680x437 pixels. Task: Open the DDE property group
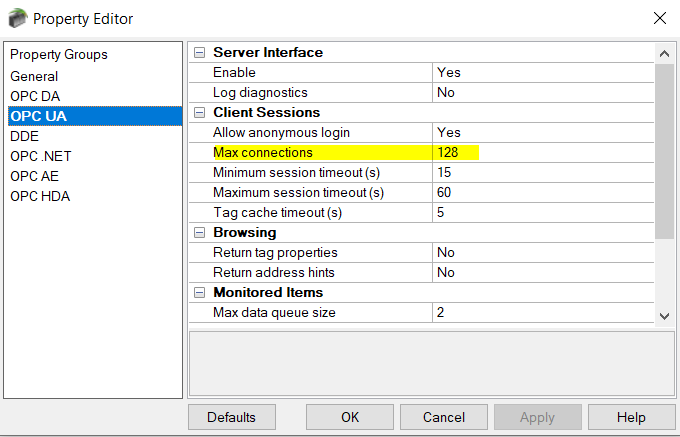point(25,136)
